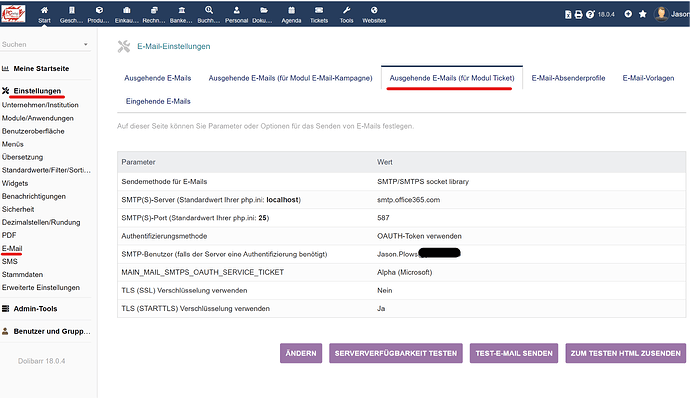Open the Websites globe icon
Screen dimensions: 690x398
coord(374,10)
